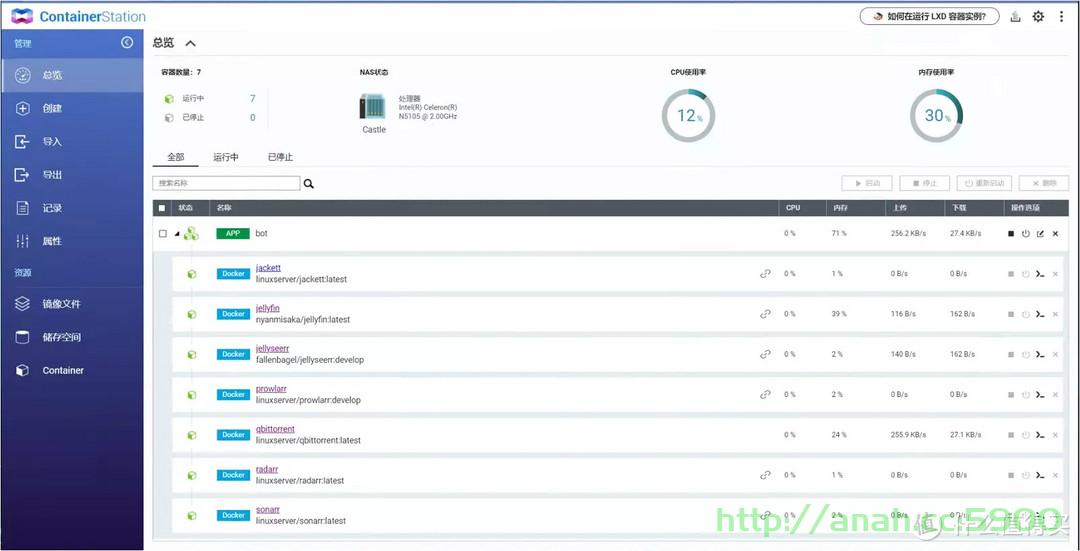Collapse the bot application tree arrow
Viewport: 1080px width, 551px height.
tap(176, 234)
